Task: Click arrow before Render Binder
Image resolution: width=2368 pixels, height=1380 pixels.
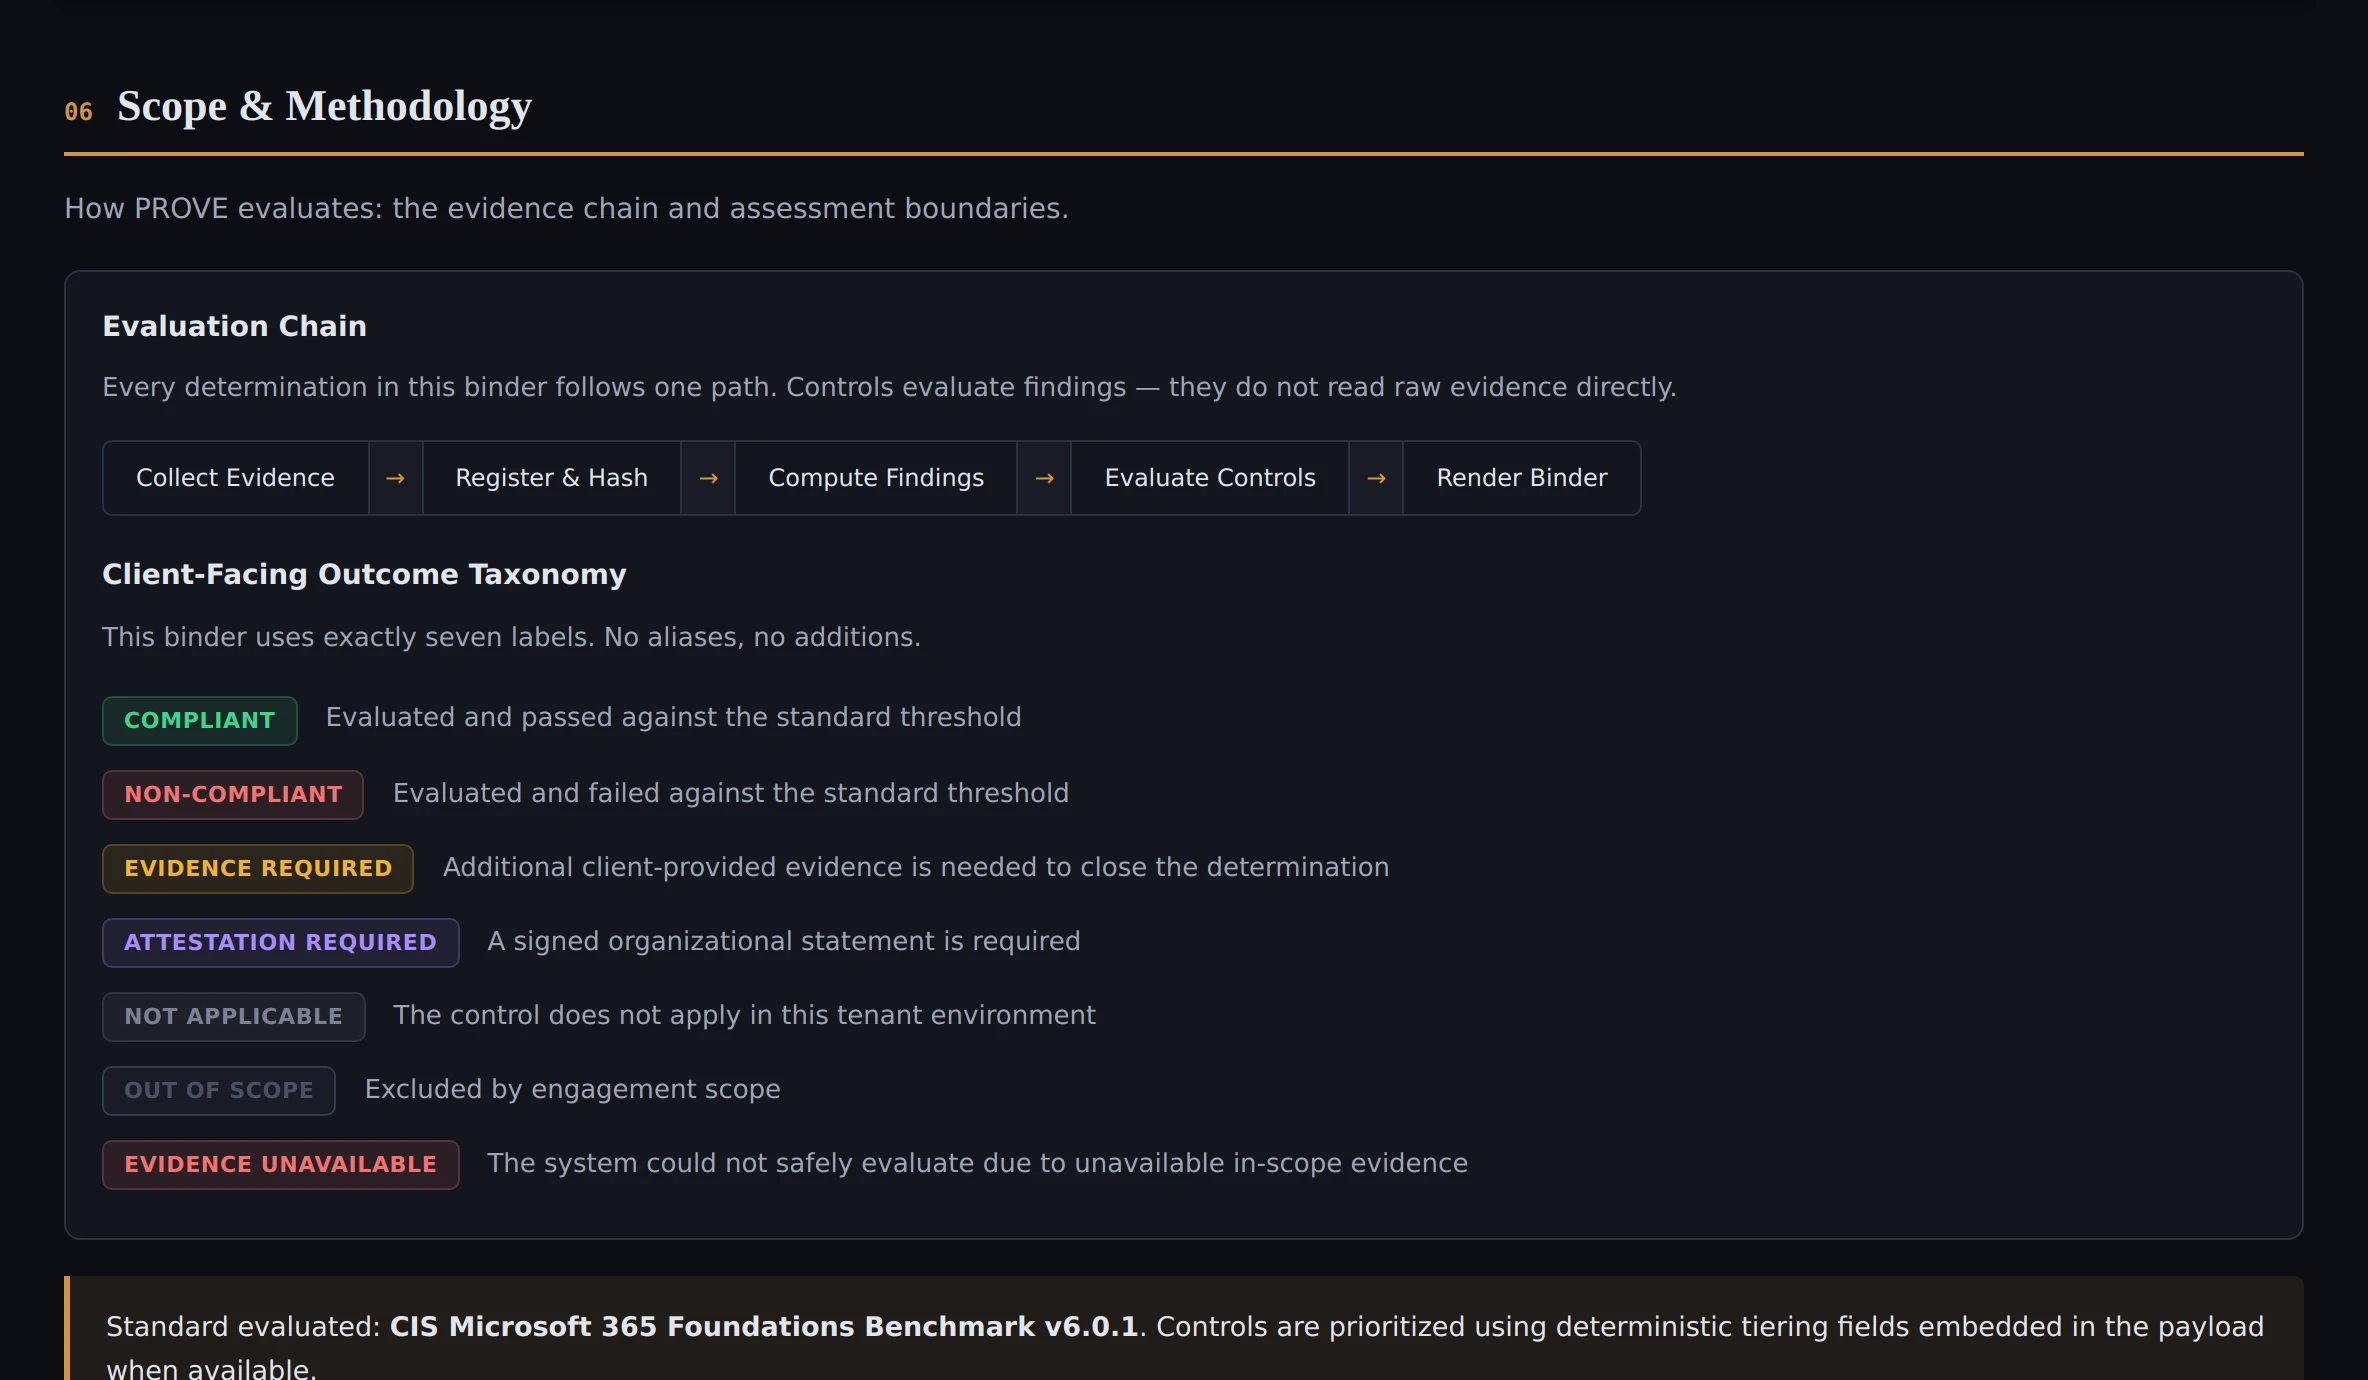Action: tap(1376, 478)
